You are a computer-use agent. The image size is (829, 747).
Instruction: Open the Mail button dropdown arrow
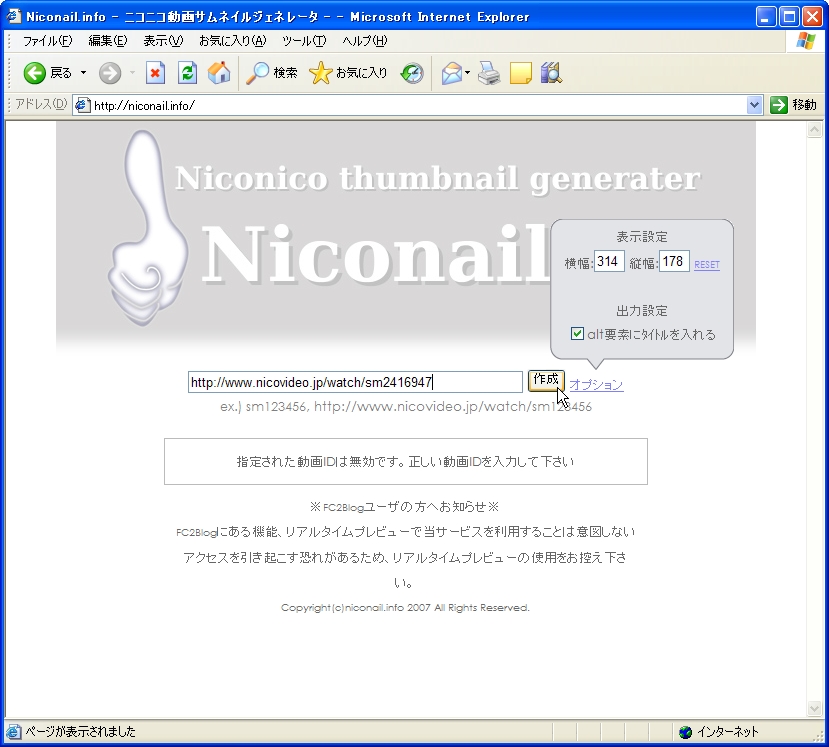coord(467,73)
